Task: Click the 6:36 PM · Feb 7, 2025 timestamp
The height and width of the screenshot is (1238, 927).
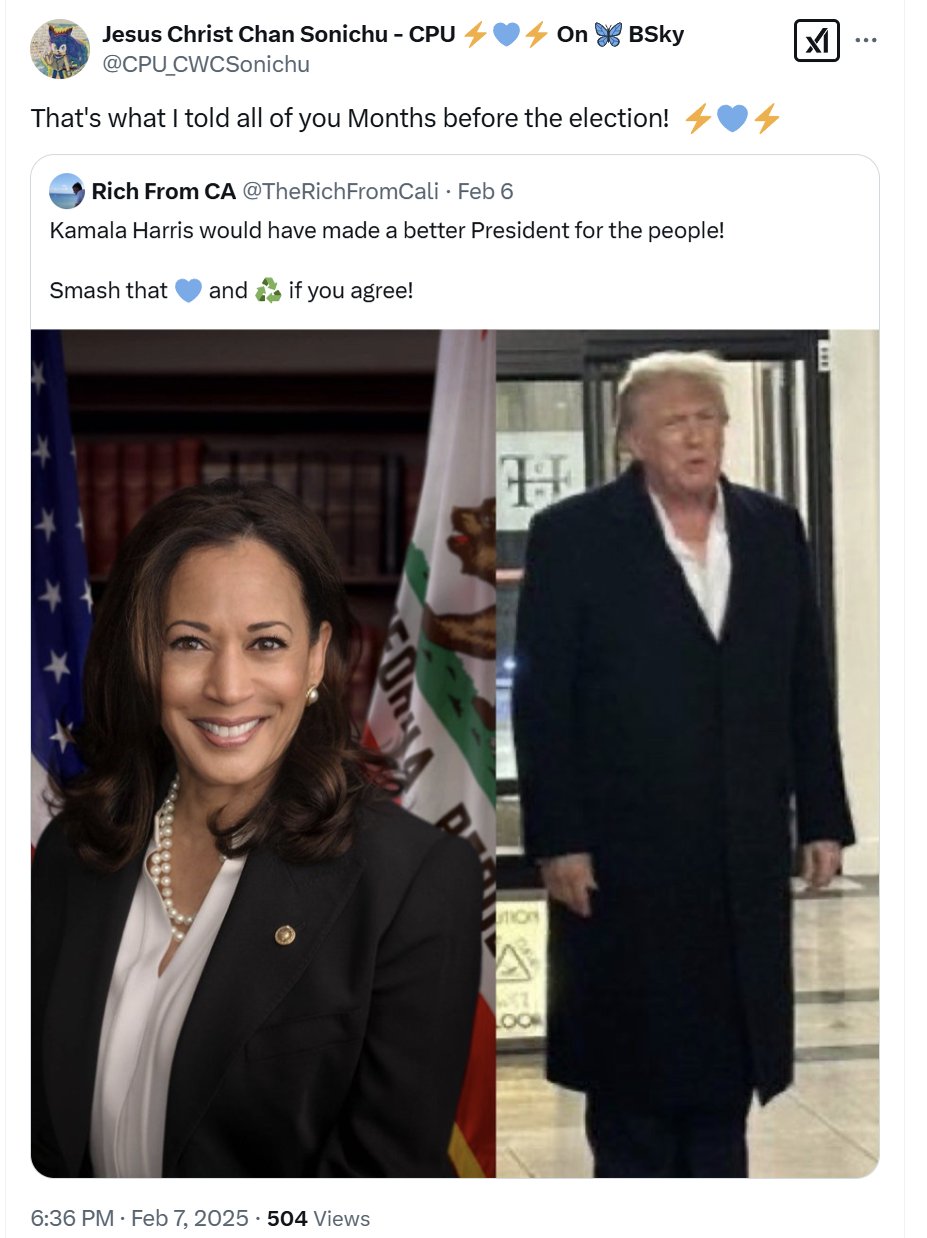Action: (x=140, y=1218)
